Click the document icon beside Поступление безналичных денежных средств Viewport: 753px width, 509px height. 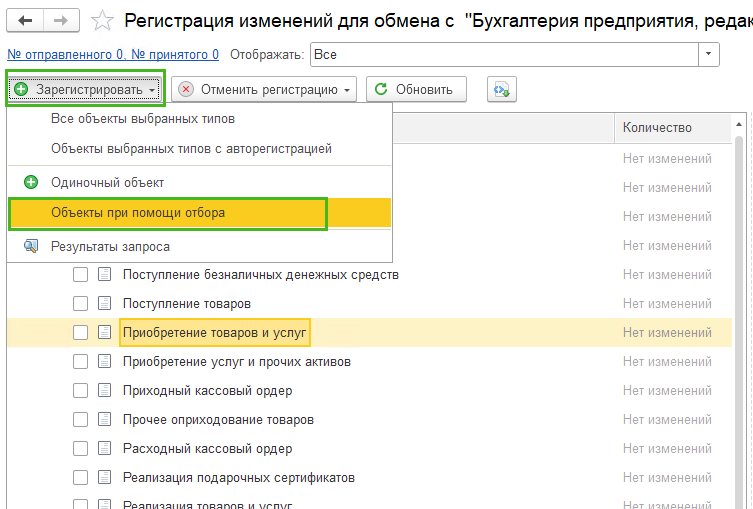pyautogui.click(x=104, y=274)
